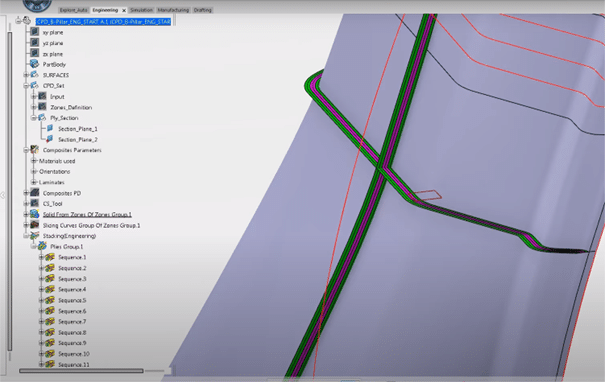Screen dimensions: 605x382
Task: Expand the CS_Tool node
Action: click(x=26, y=203)
